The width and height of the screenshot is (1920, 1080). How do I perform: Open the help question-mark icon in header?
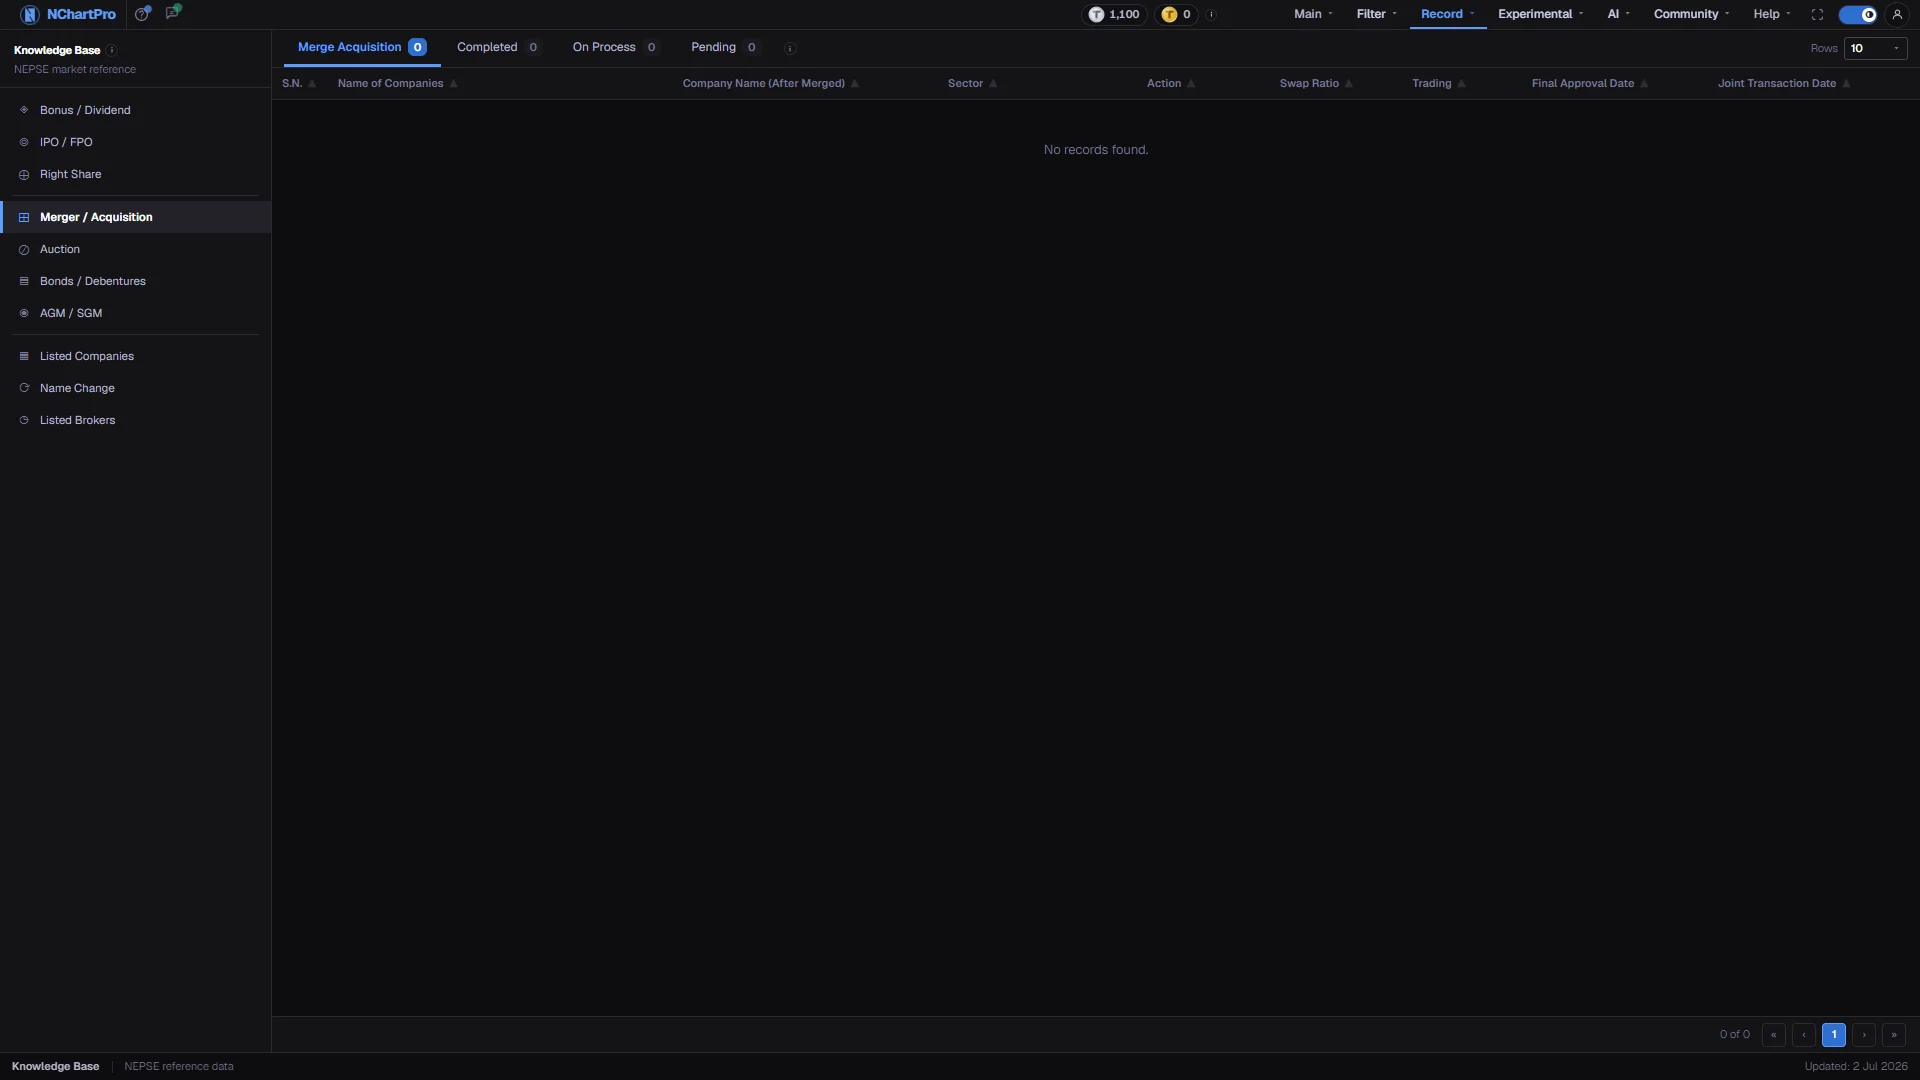point(143,14)
